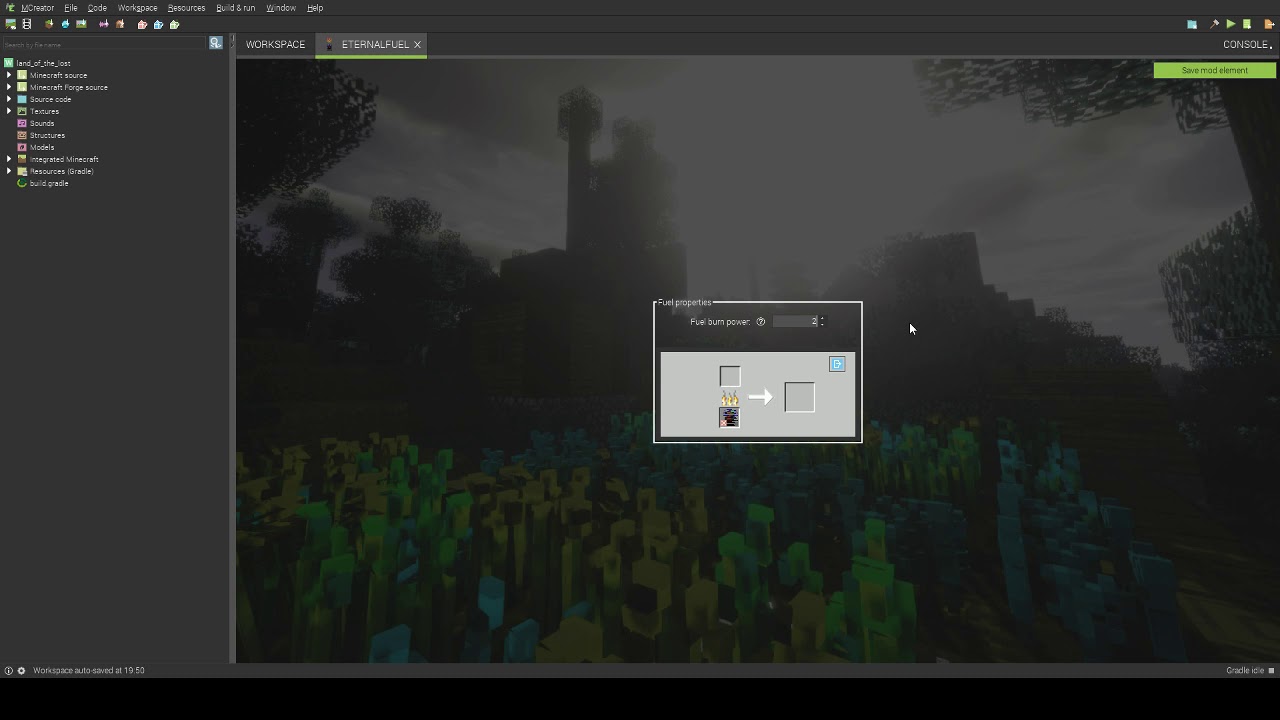
Task: Click the search magnifier button
Action: click(x=215, y=43)
